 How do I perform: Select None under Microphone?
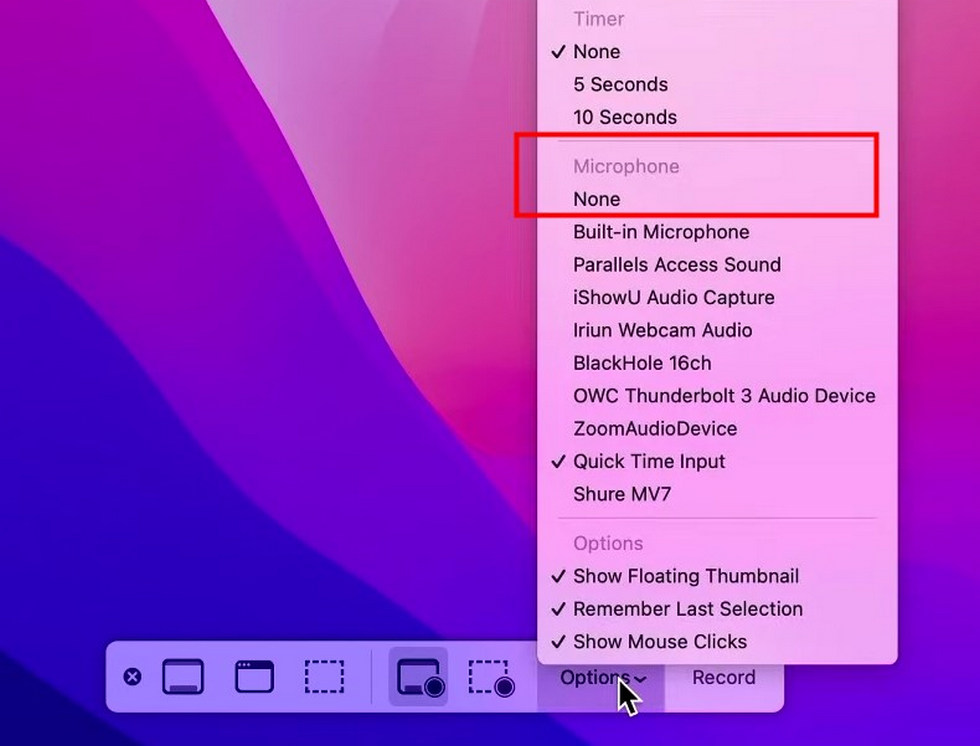pyautogui.click(x=596, y=198)
